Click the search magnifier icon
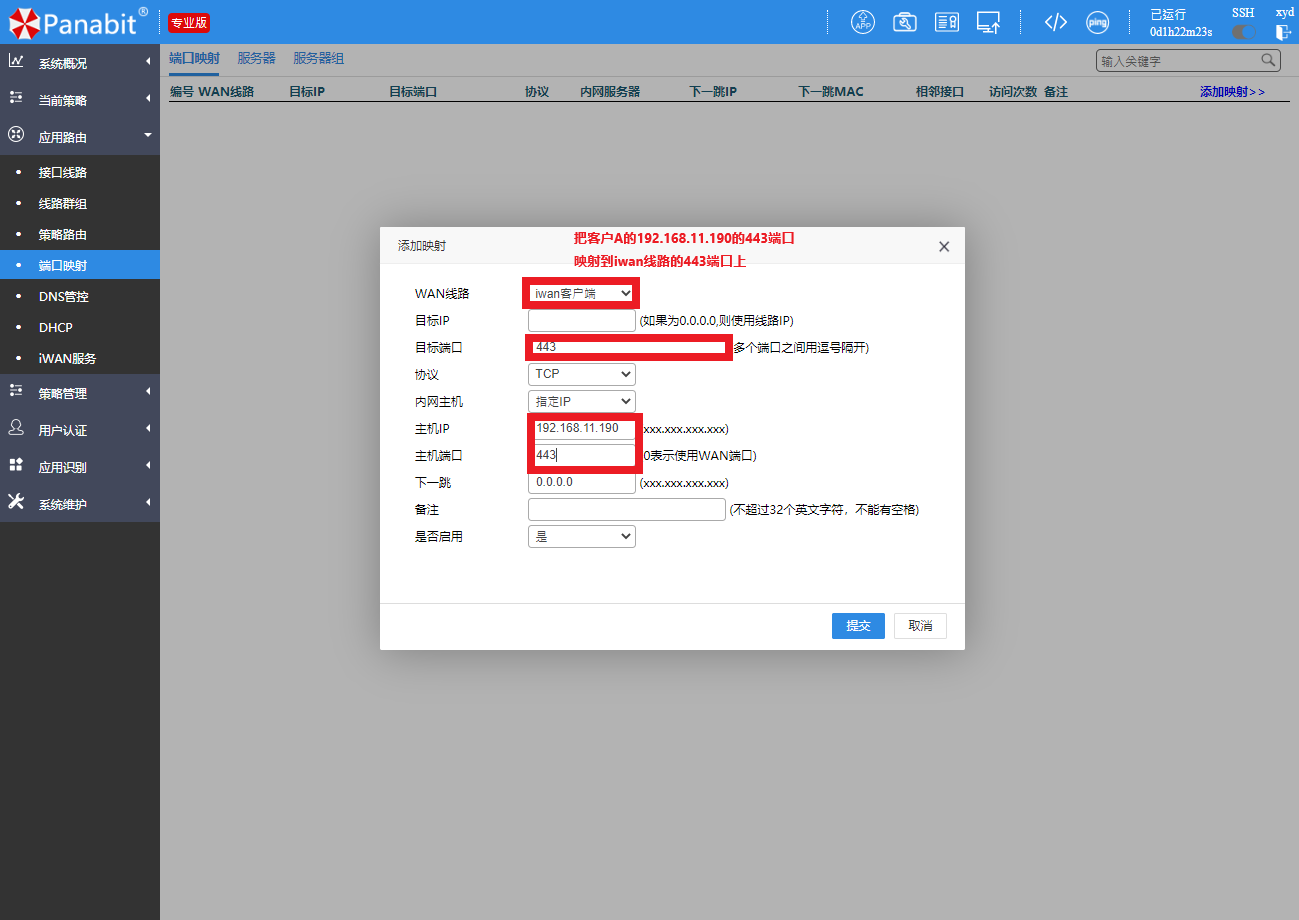 pos(1268,60)
